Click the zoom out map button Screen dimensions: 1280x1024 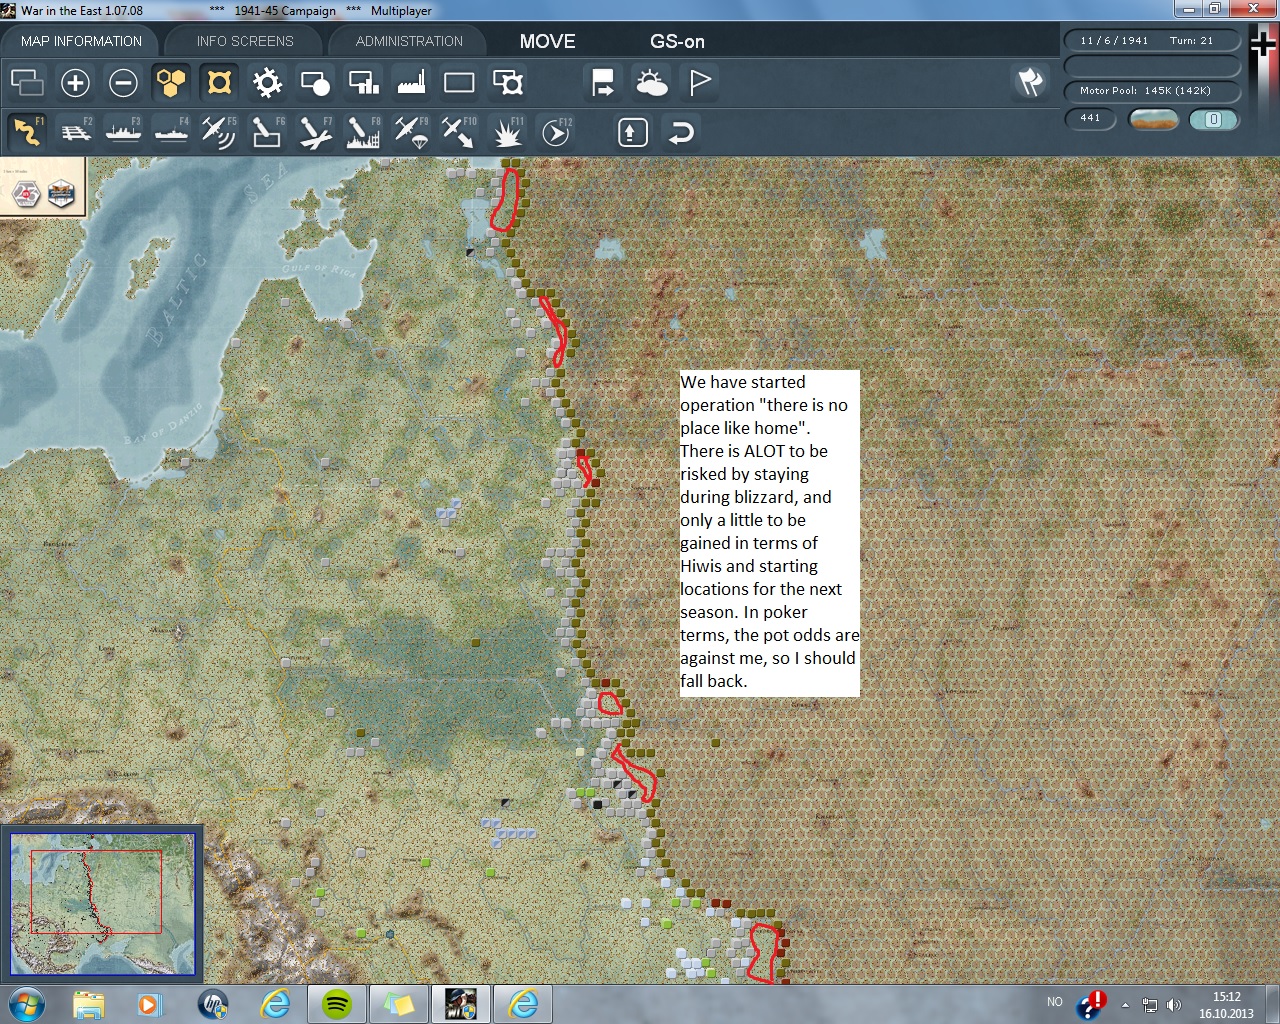[x=123, y=83]
